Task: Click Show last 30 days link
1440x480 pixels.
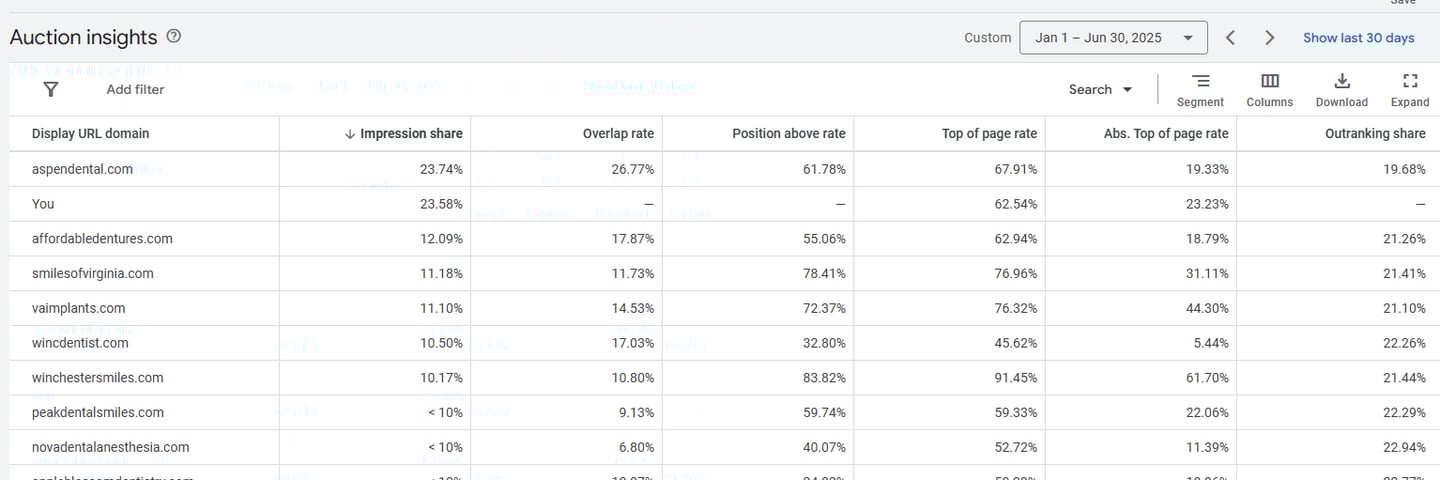Action: [1358, 38]
